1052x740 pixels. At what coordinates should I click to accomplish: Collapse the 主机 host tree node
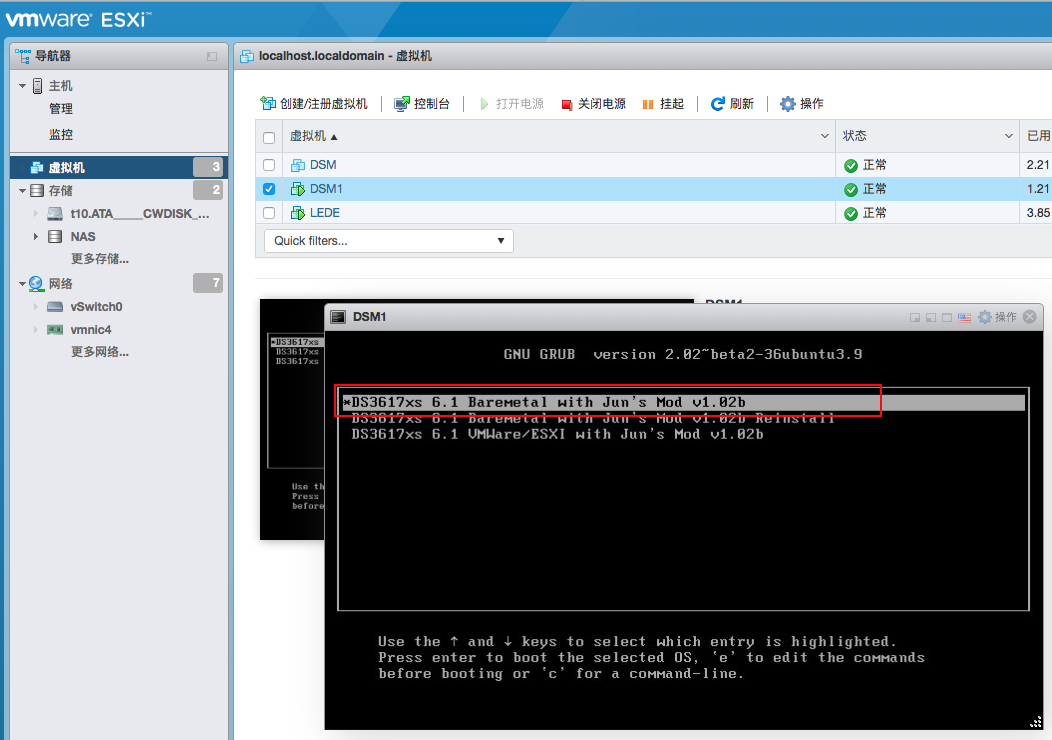tap(22, 86)
